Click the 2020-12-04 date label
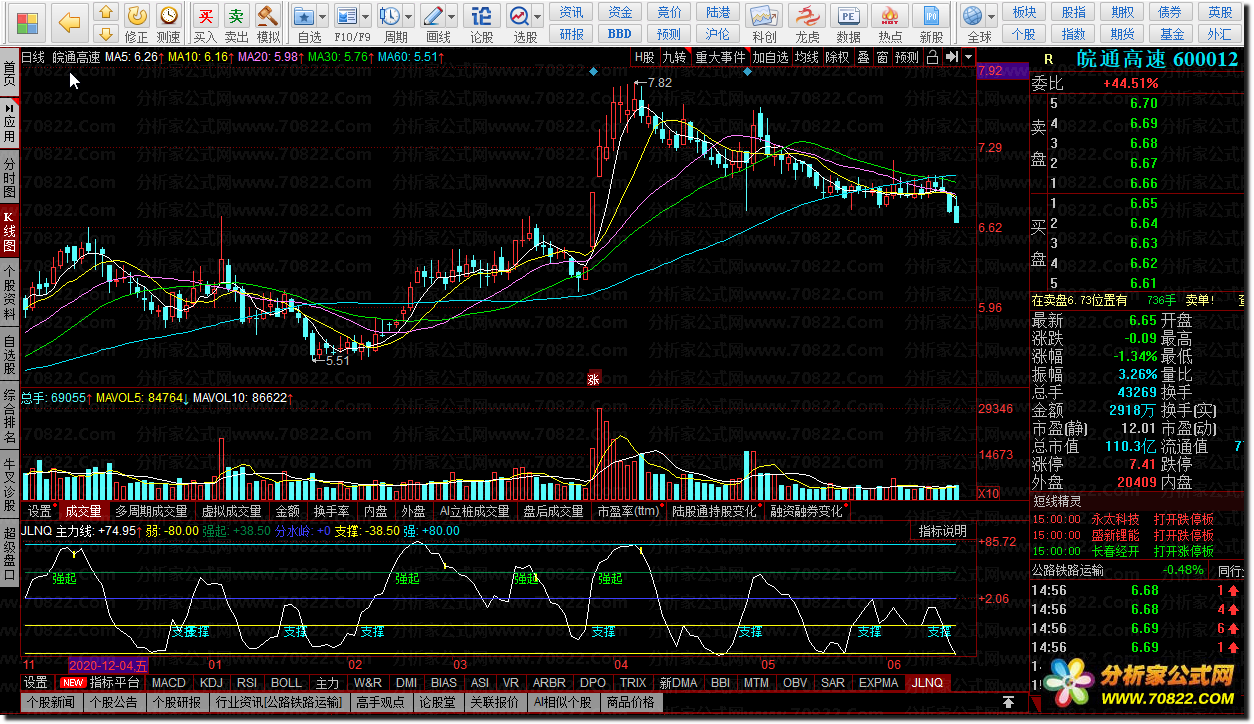 tap(108, 665)
